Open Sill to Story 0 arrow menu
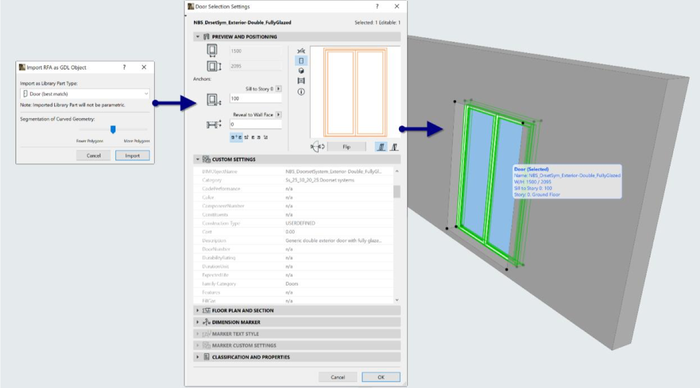 278,89
